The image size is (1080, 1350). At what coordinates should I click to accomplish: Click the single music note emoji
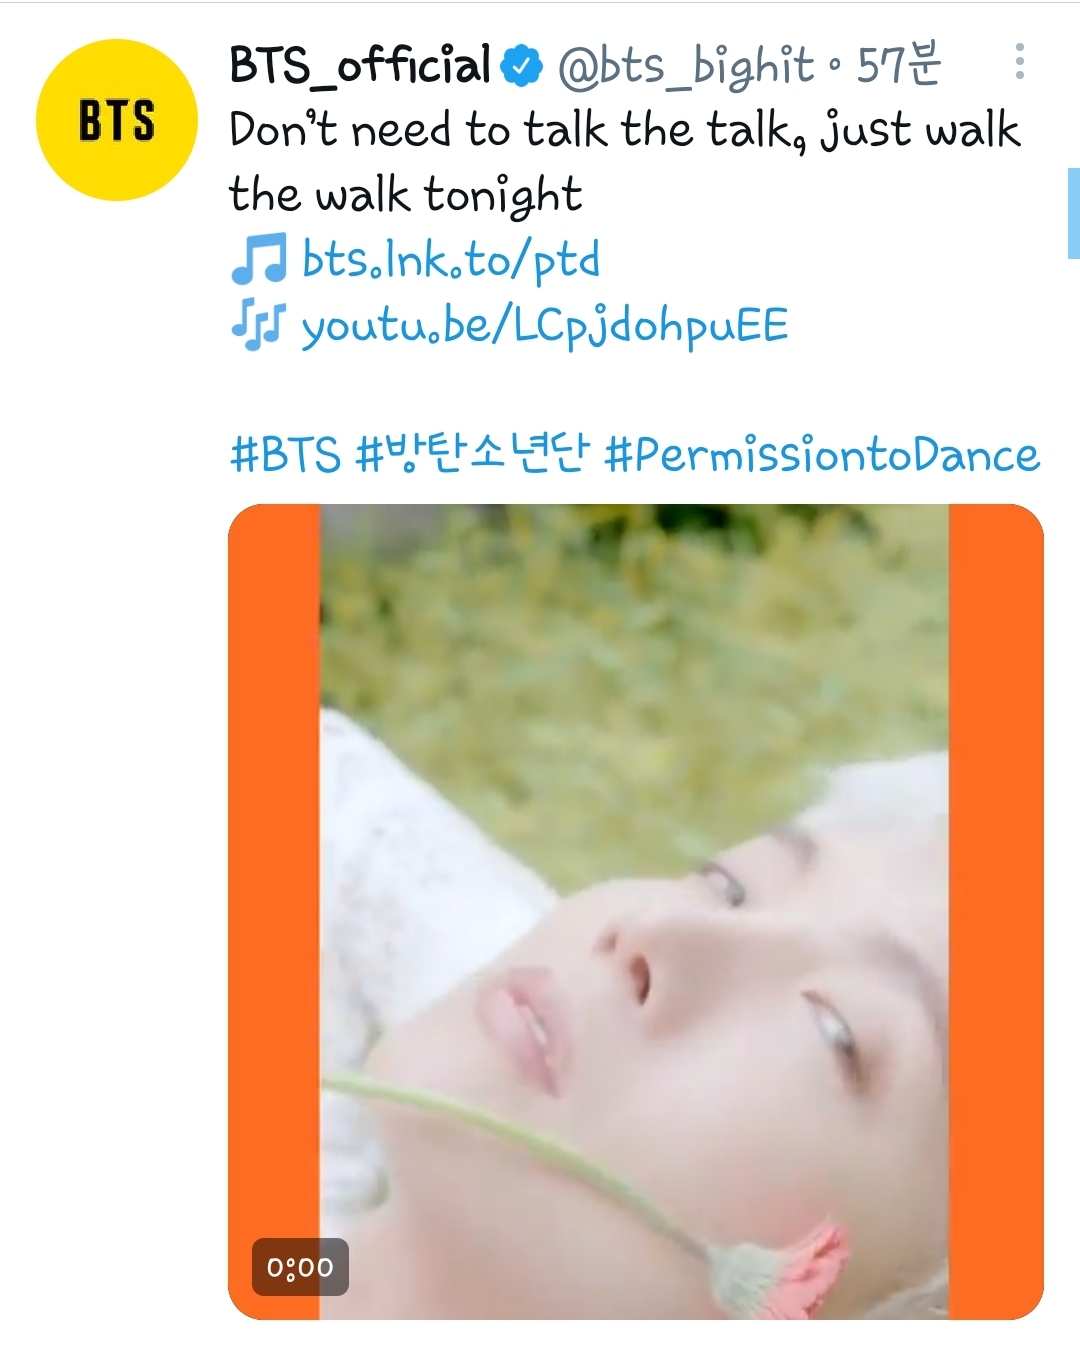[259, 260]
